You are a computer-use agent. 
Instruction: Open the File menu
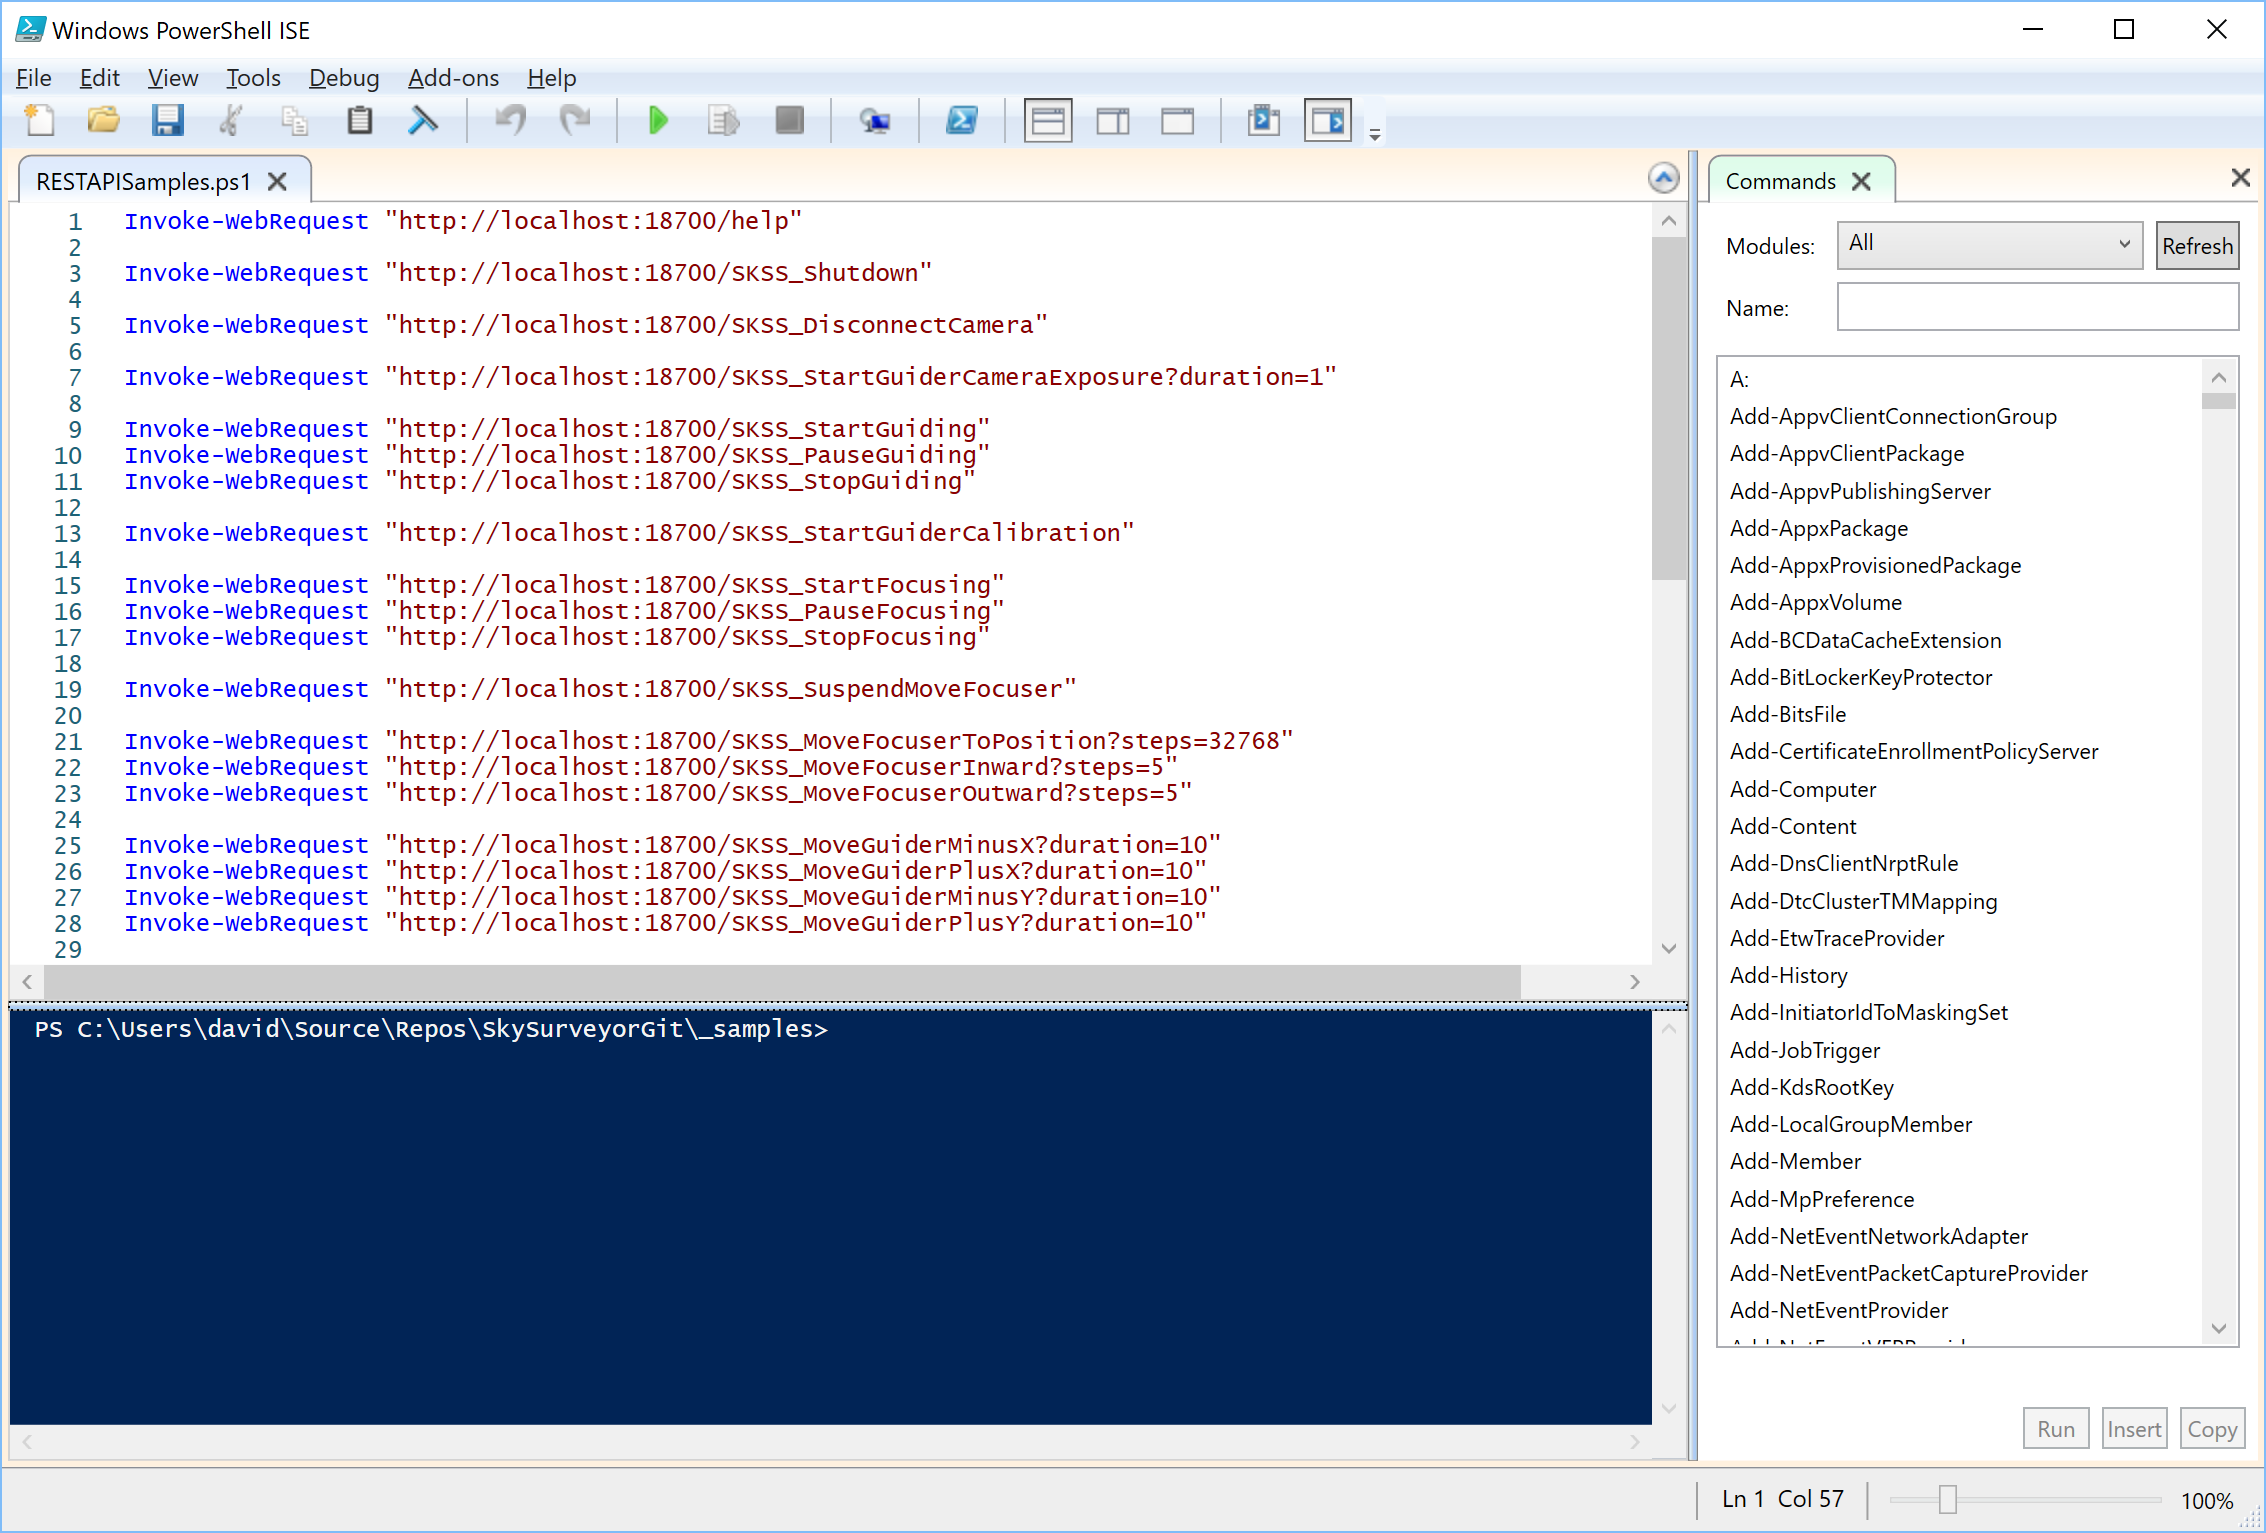[33, 78]
